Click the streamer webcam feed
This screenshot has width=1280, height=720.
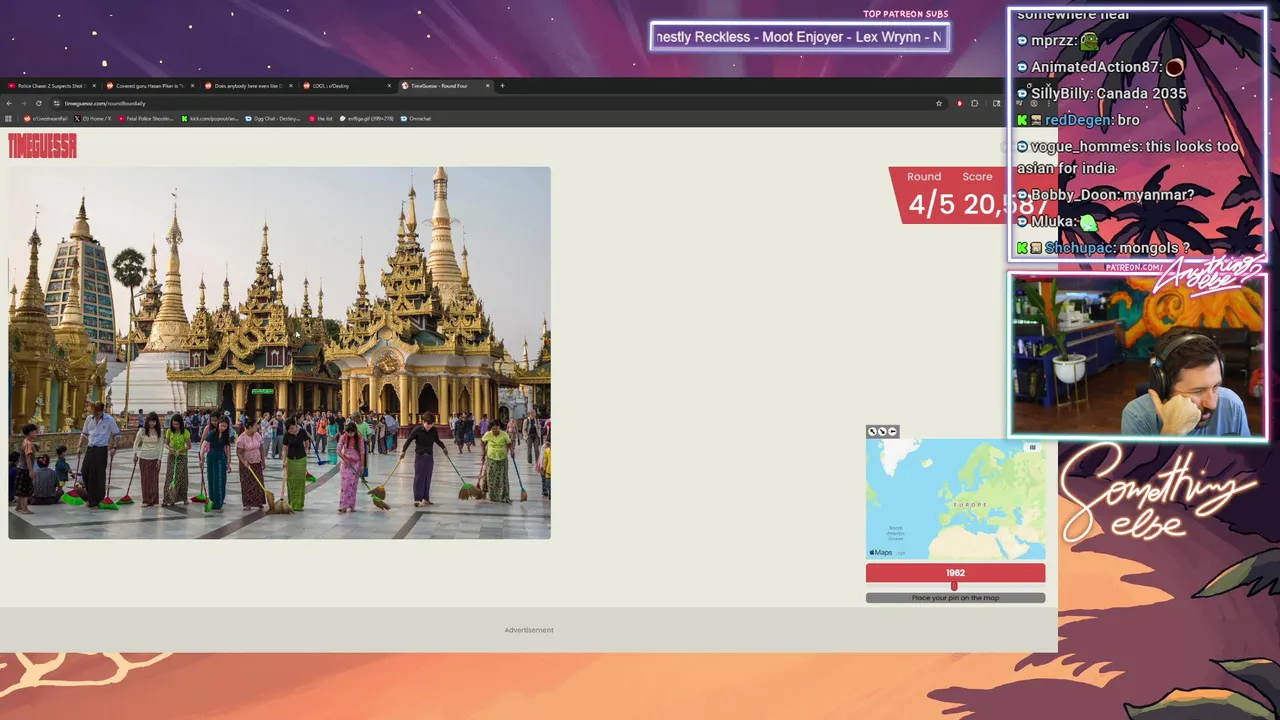pos(1137,355)
